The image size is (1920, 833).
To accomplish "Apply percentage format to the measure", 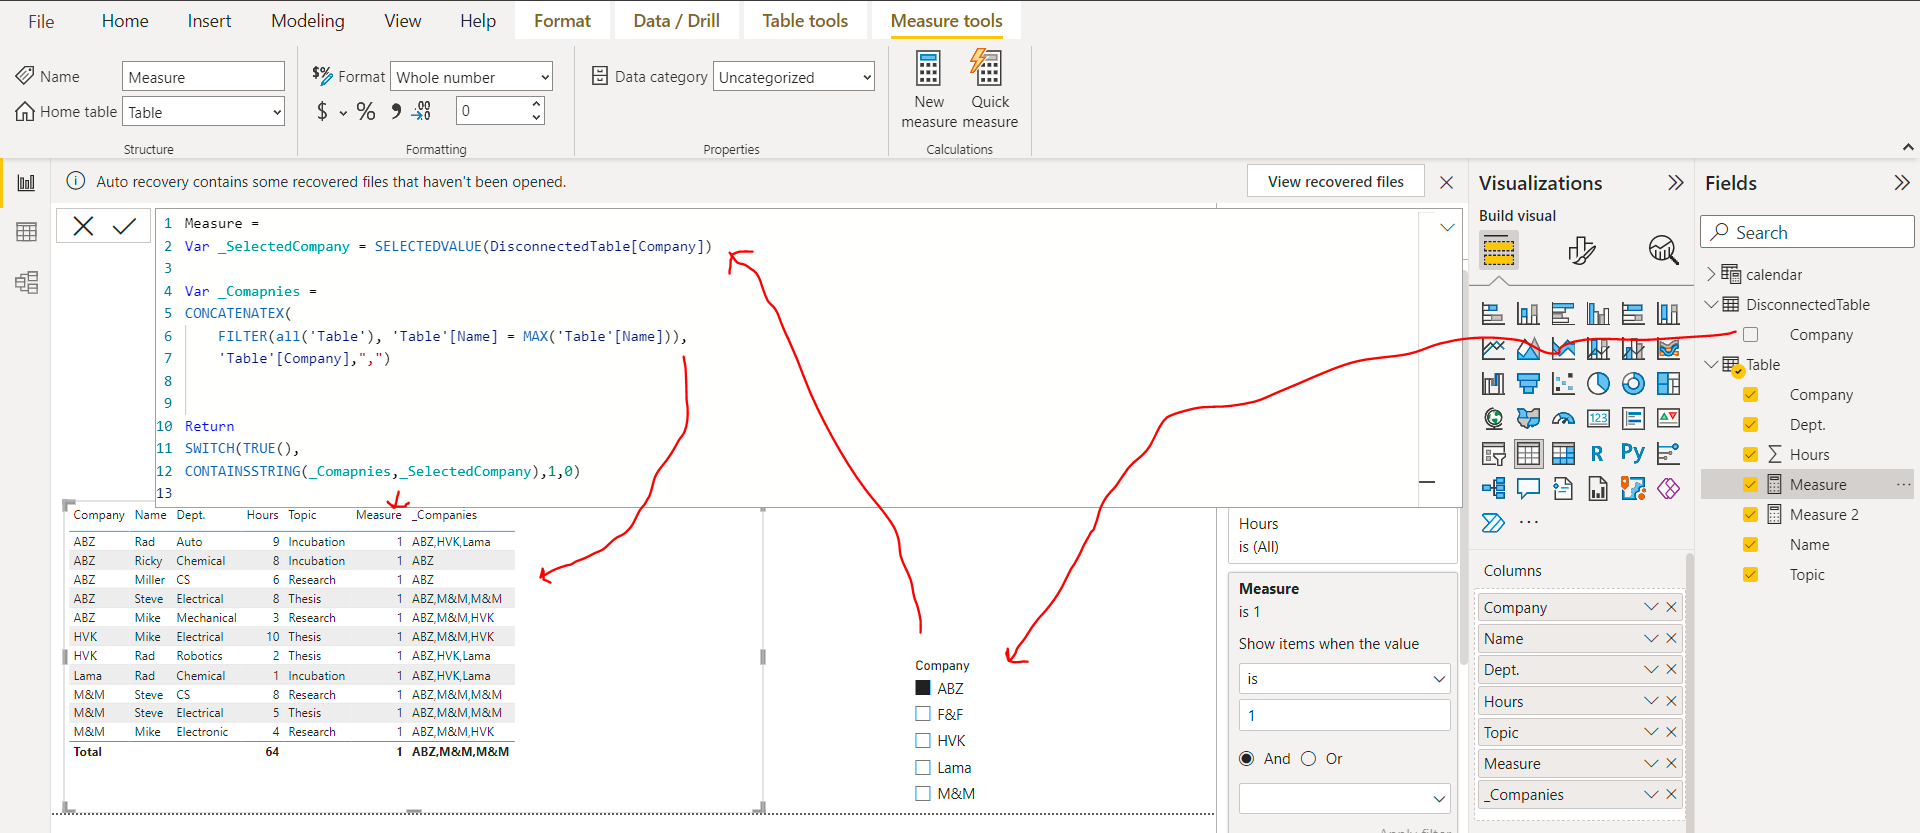I will (x=366, y=111).
